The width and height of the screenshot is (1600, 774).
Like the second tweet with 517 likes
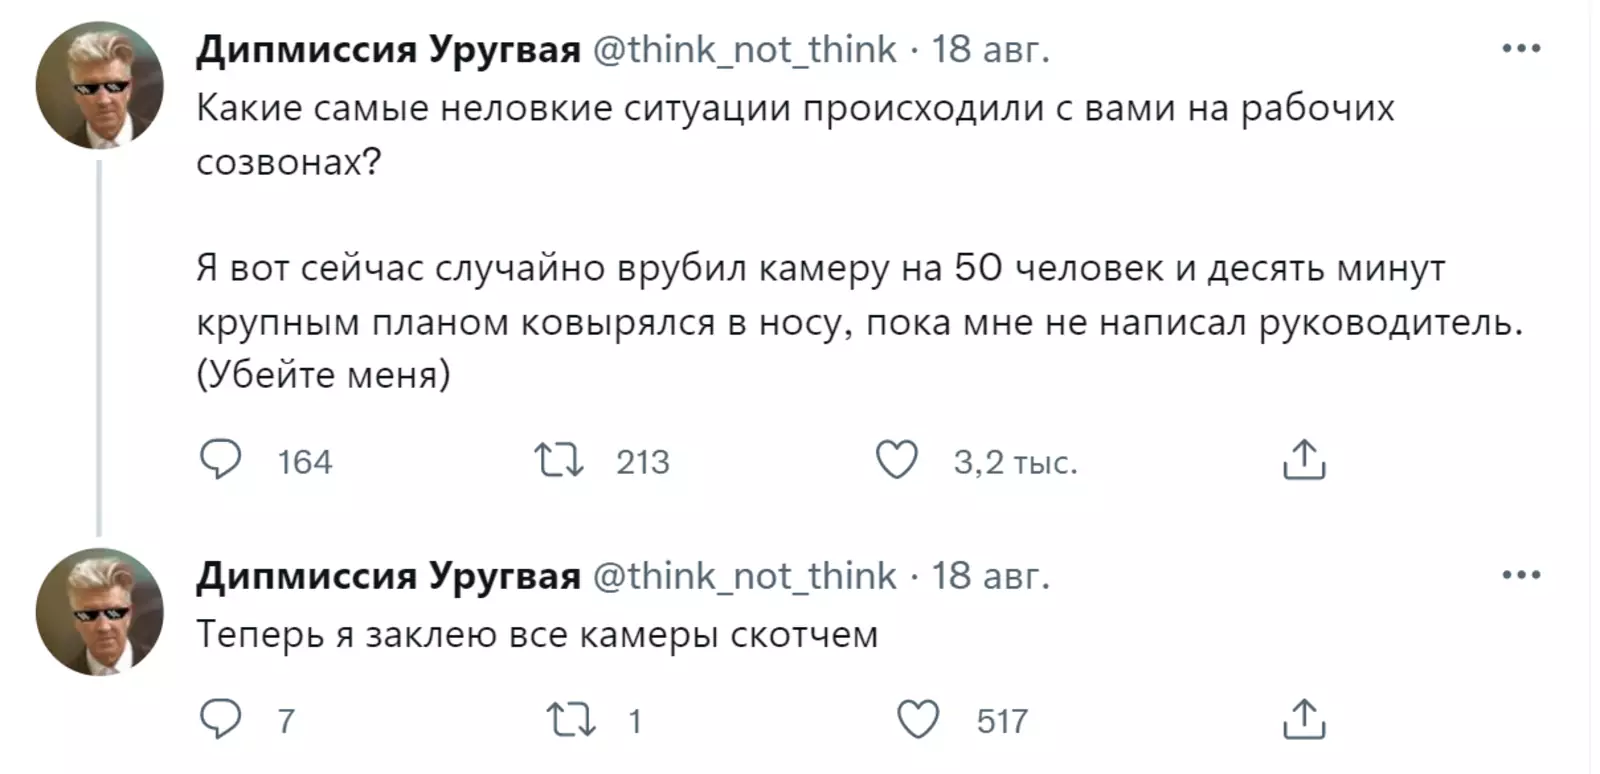coord(917,720)
